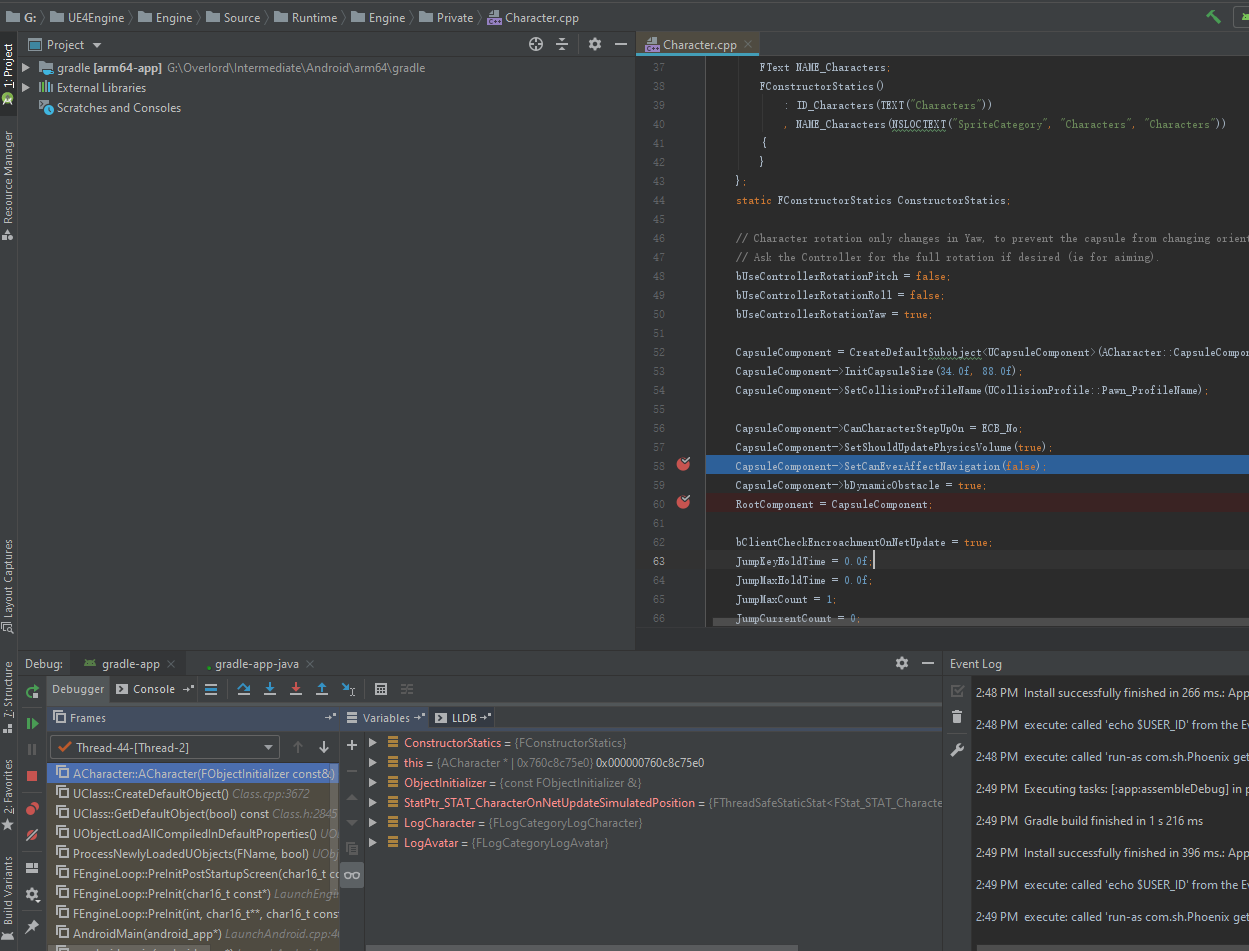Click the Step Over debugger icon

tap(244, 689)
